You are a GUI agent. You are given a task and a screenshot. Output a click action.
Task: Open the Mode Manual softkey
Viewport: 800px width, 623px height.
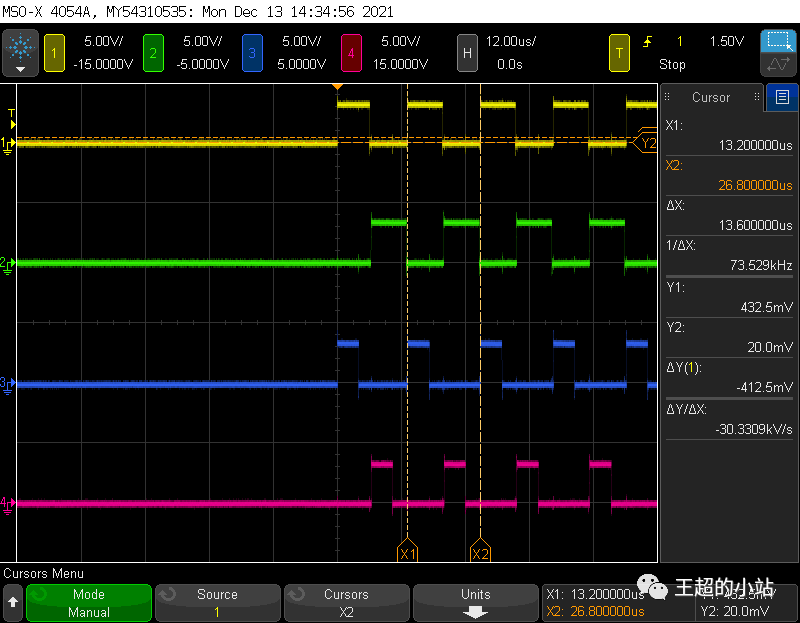click(x=89, y=603)
